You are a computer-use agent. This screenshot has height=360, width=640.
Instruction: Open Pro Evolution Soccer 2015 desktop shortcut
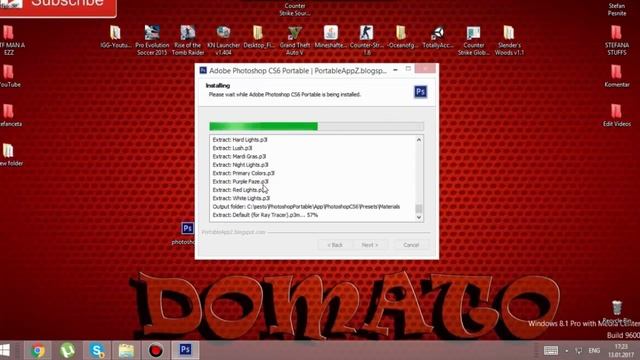[x=152, y=40]
